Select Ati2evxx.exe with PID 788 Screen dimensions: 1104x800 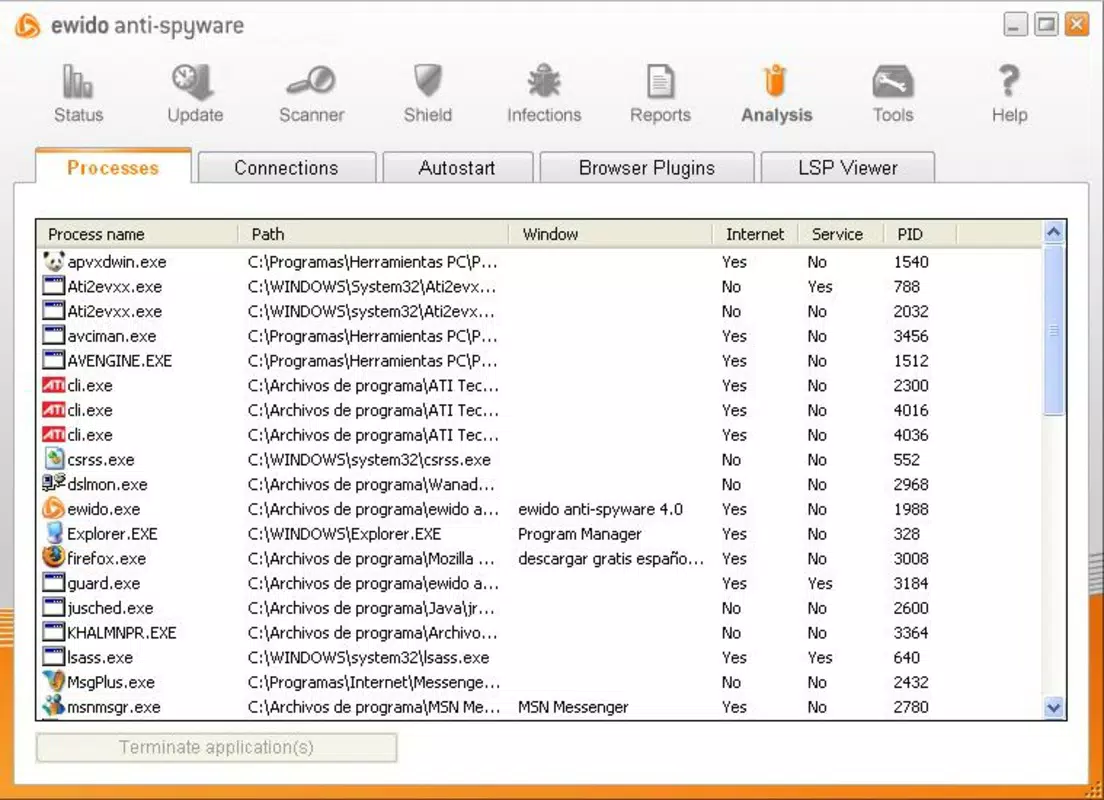[114, 287]
